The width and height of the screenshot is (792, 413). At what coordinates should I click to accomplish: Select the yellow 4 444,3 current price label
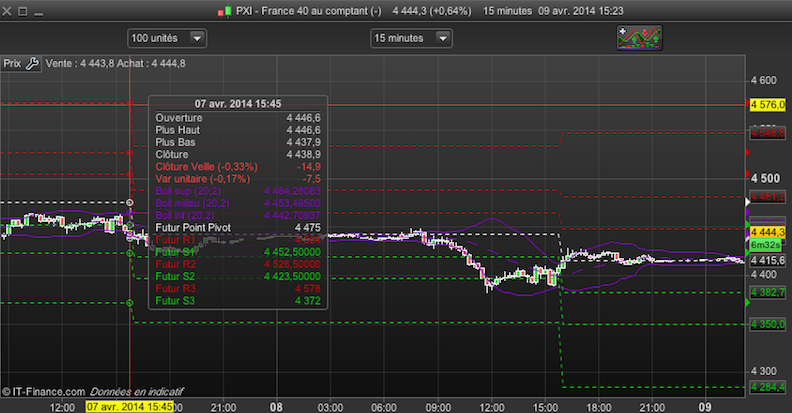pos(767,232)
